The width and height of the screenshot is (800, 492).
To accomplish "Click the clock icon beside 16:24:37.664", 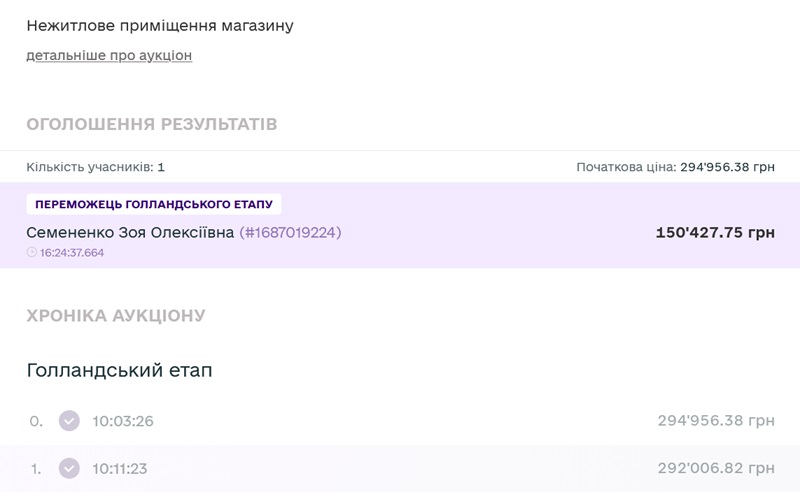I will (x=32, y=253).
